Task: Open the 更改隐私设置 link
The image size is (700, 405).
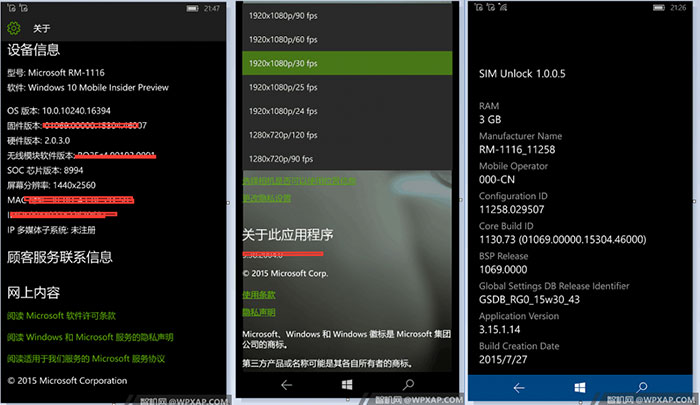Action: tap(267, 198)
